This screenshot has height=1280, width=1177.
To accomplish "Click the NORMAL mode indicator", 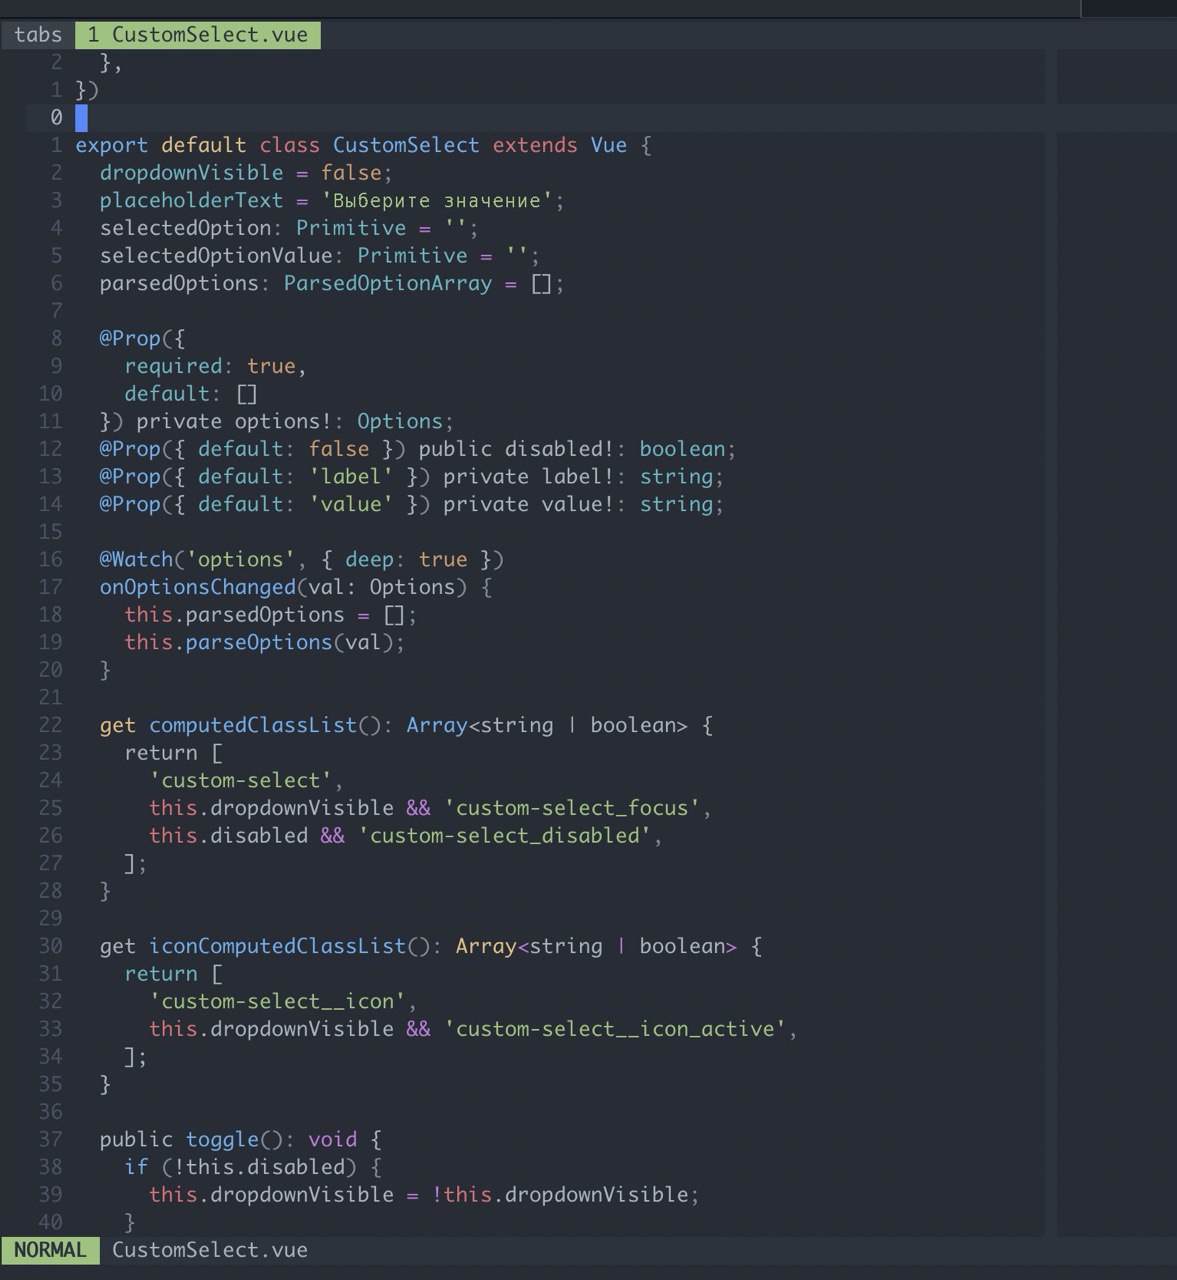I will [50, 1250].
